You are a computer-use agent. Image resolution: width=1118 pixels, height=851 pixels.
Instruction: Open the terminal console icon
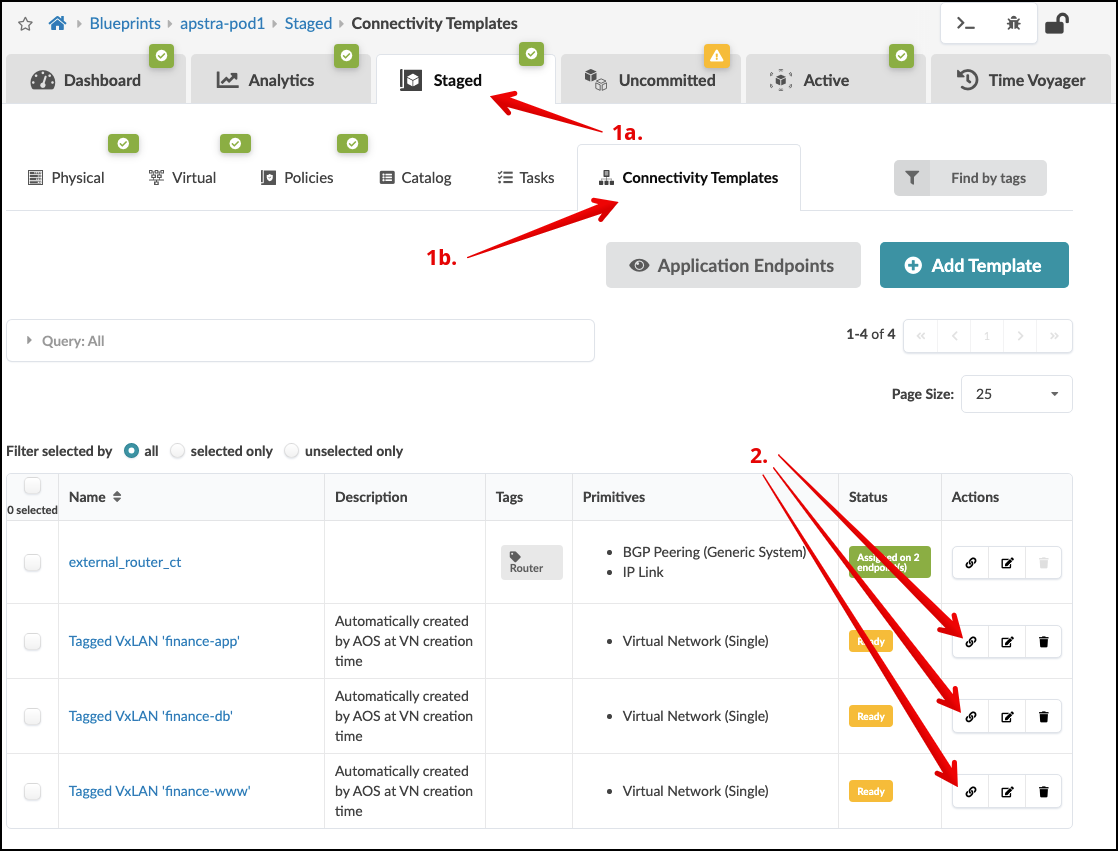click(966, 24)
